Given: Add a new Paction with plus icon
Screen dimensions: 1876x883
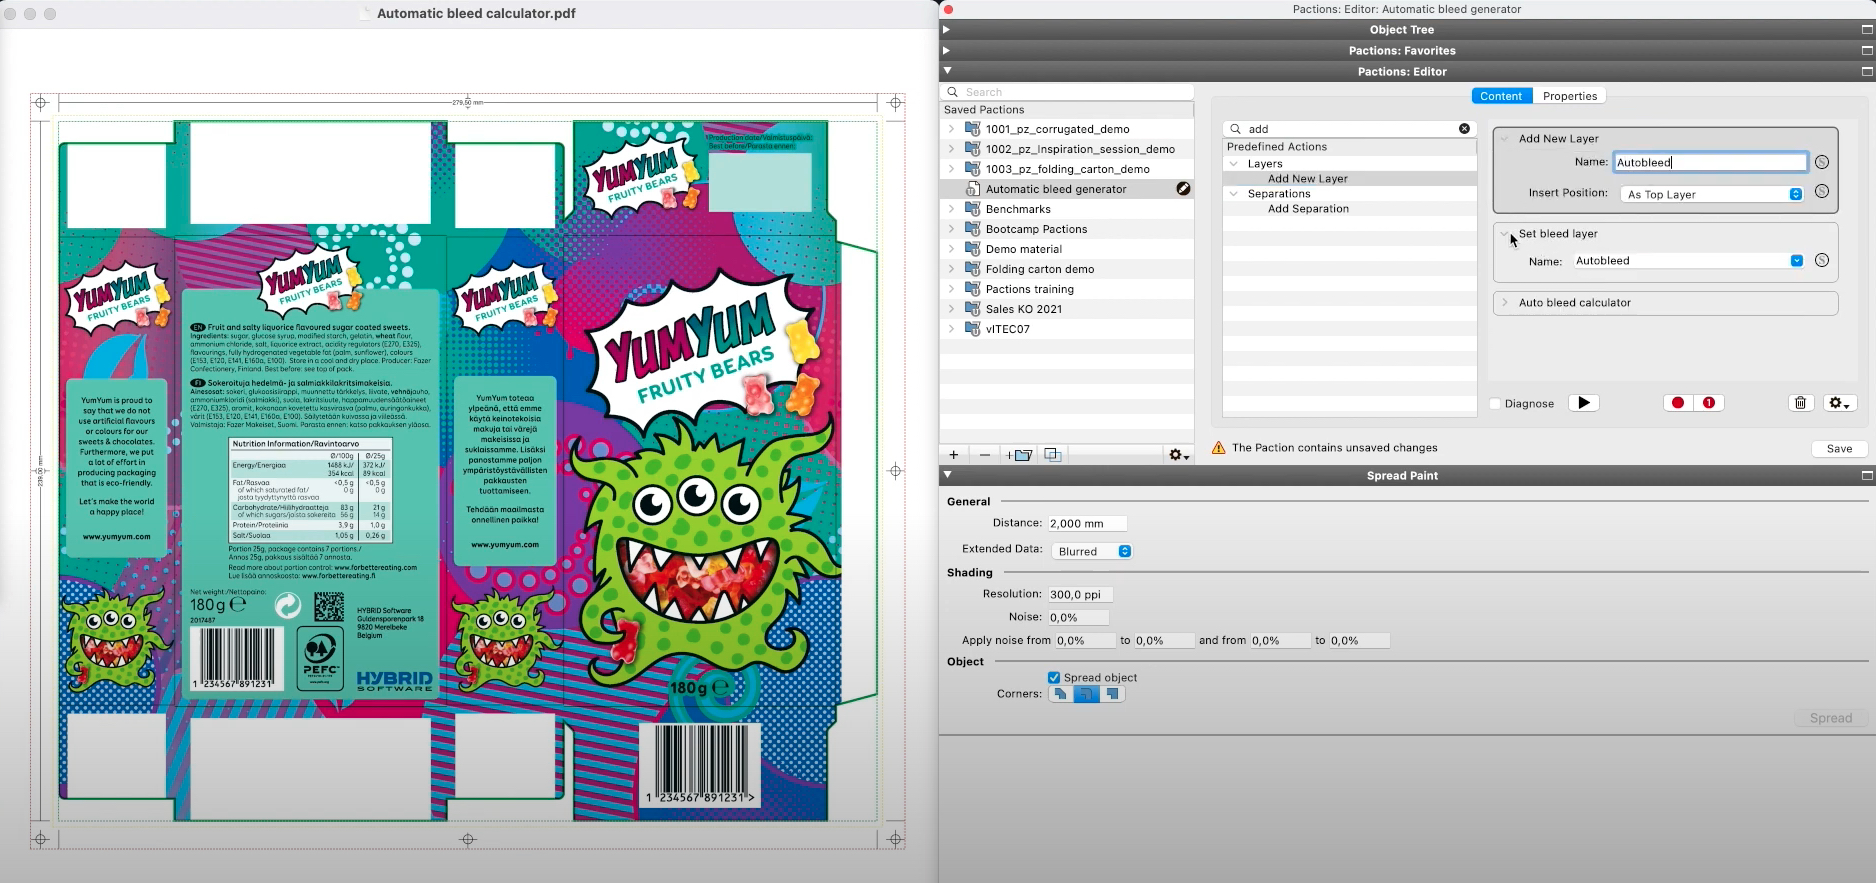Looking at the screenshot, I should click(x=953, y=455).
